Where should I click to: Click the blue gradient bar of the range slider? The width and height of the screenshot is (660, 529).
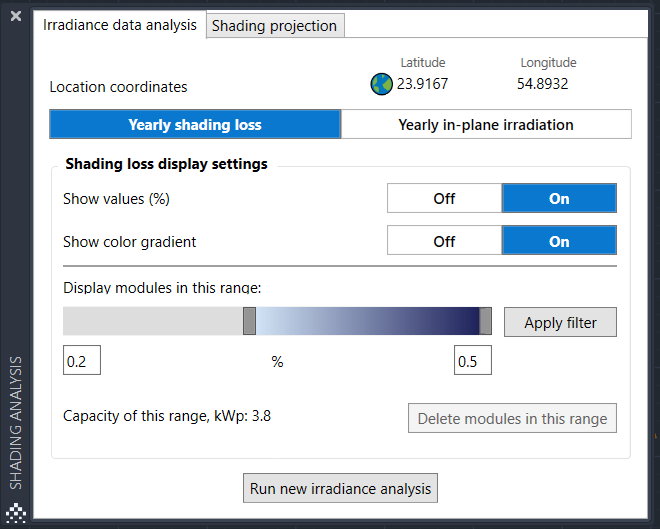pos(367,321)
